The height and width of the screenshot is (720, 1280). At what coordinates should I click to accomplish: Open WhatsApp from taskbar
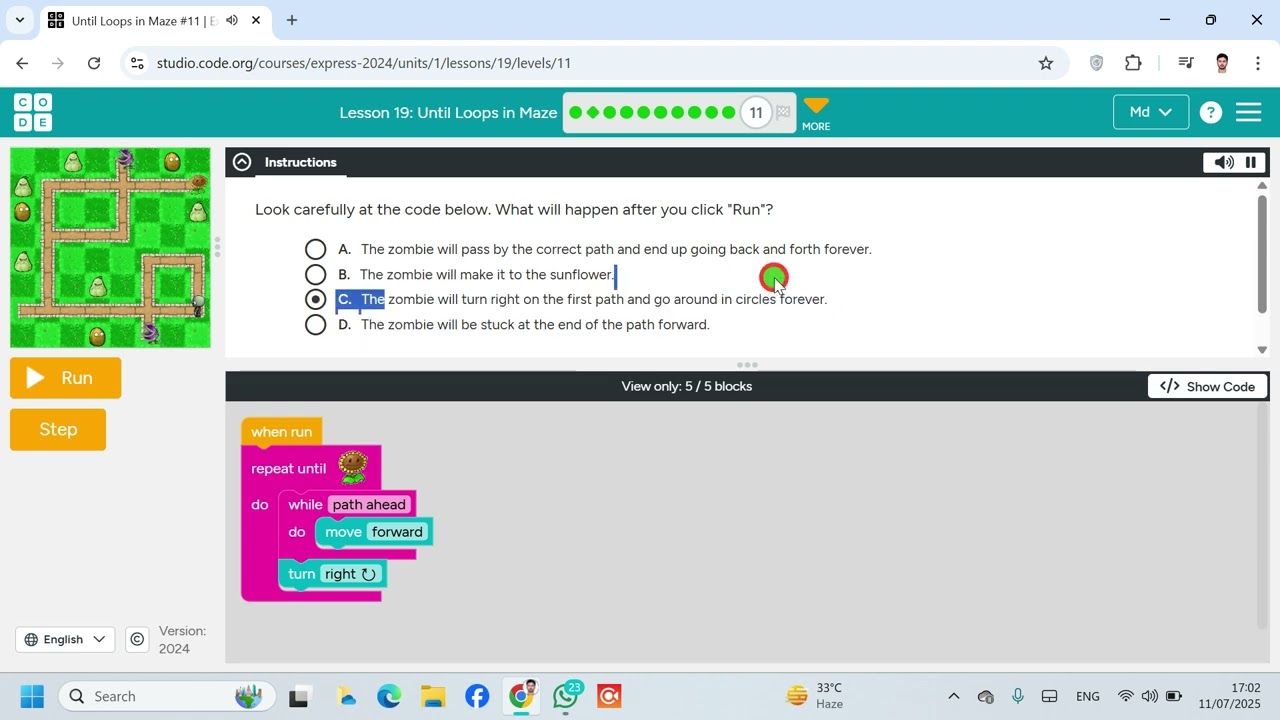[565, 696]
